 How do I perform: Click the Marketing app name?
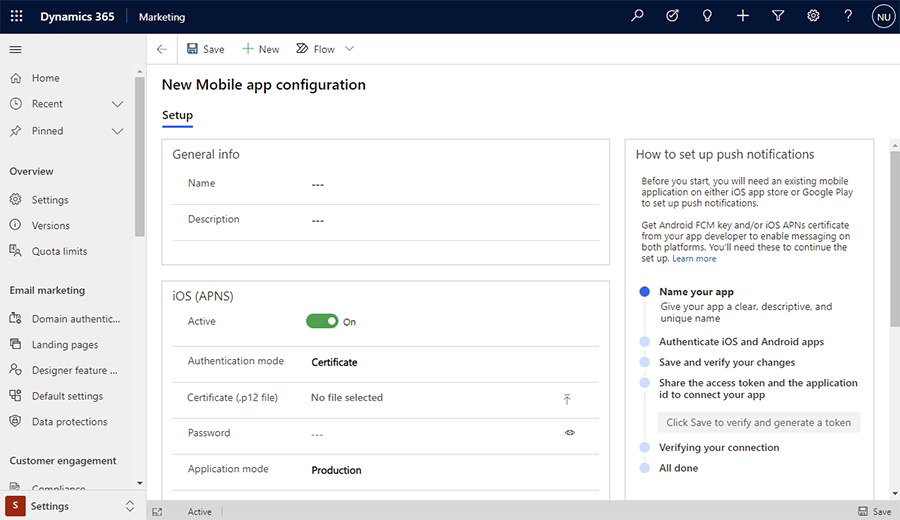162,17
